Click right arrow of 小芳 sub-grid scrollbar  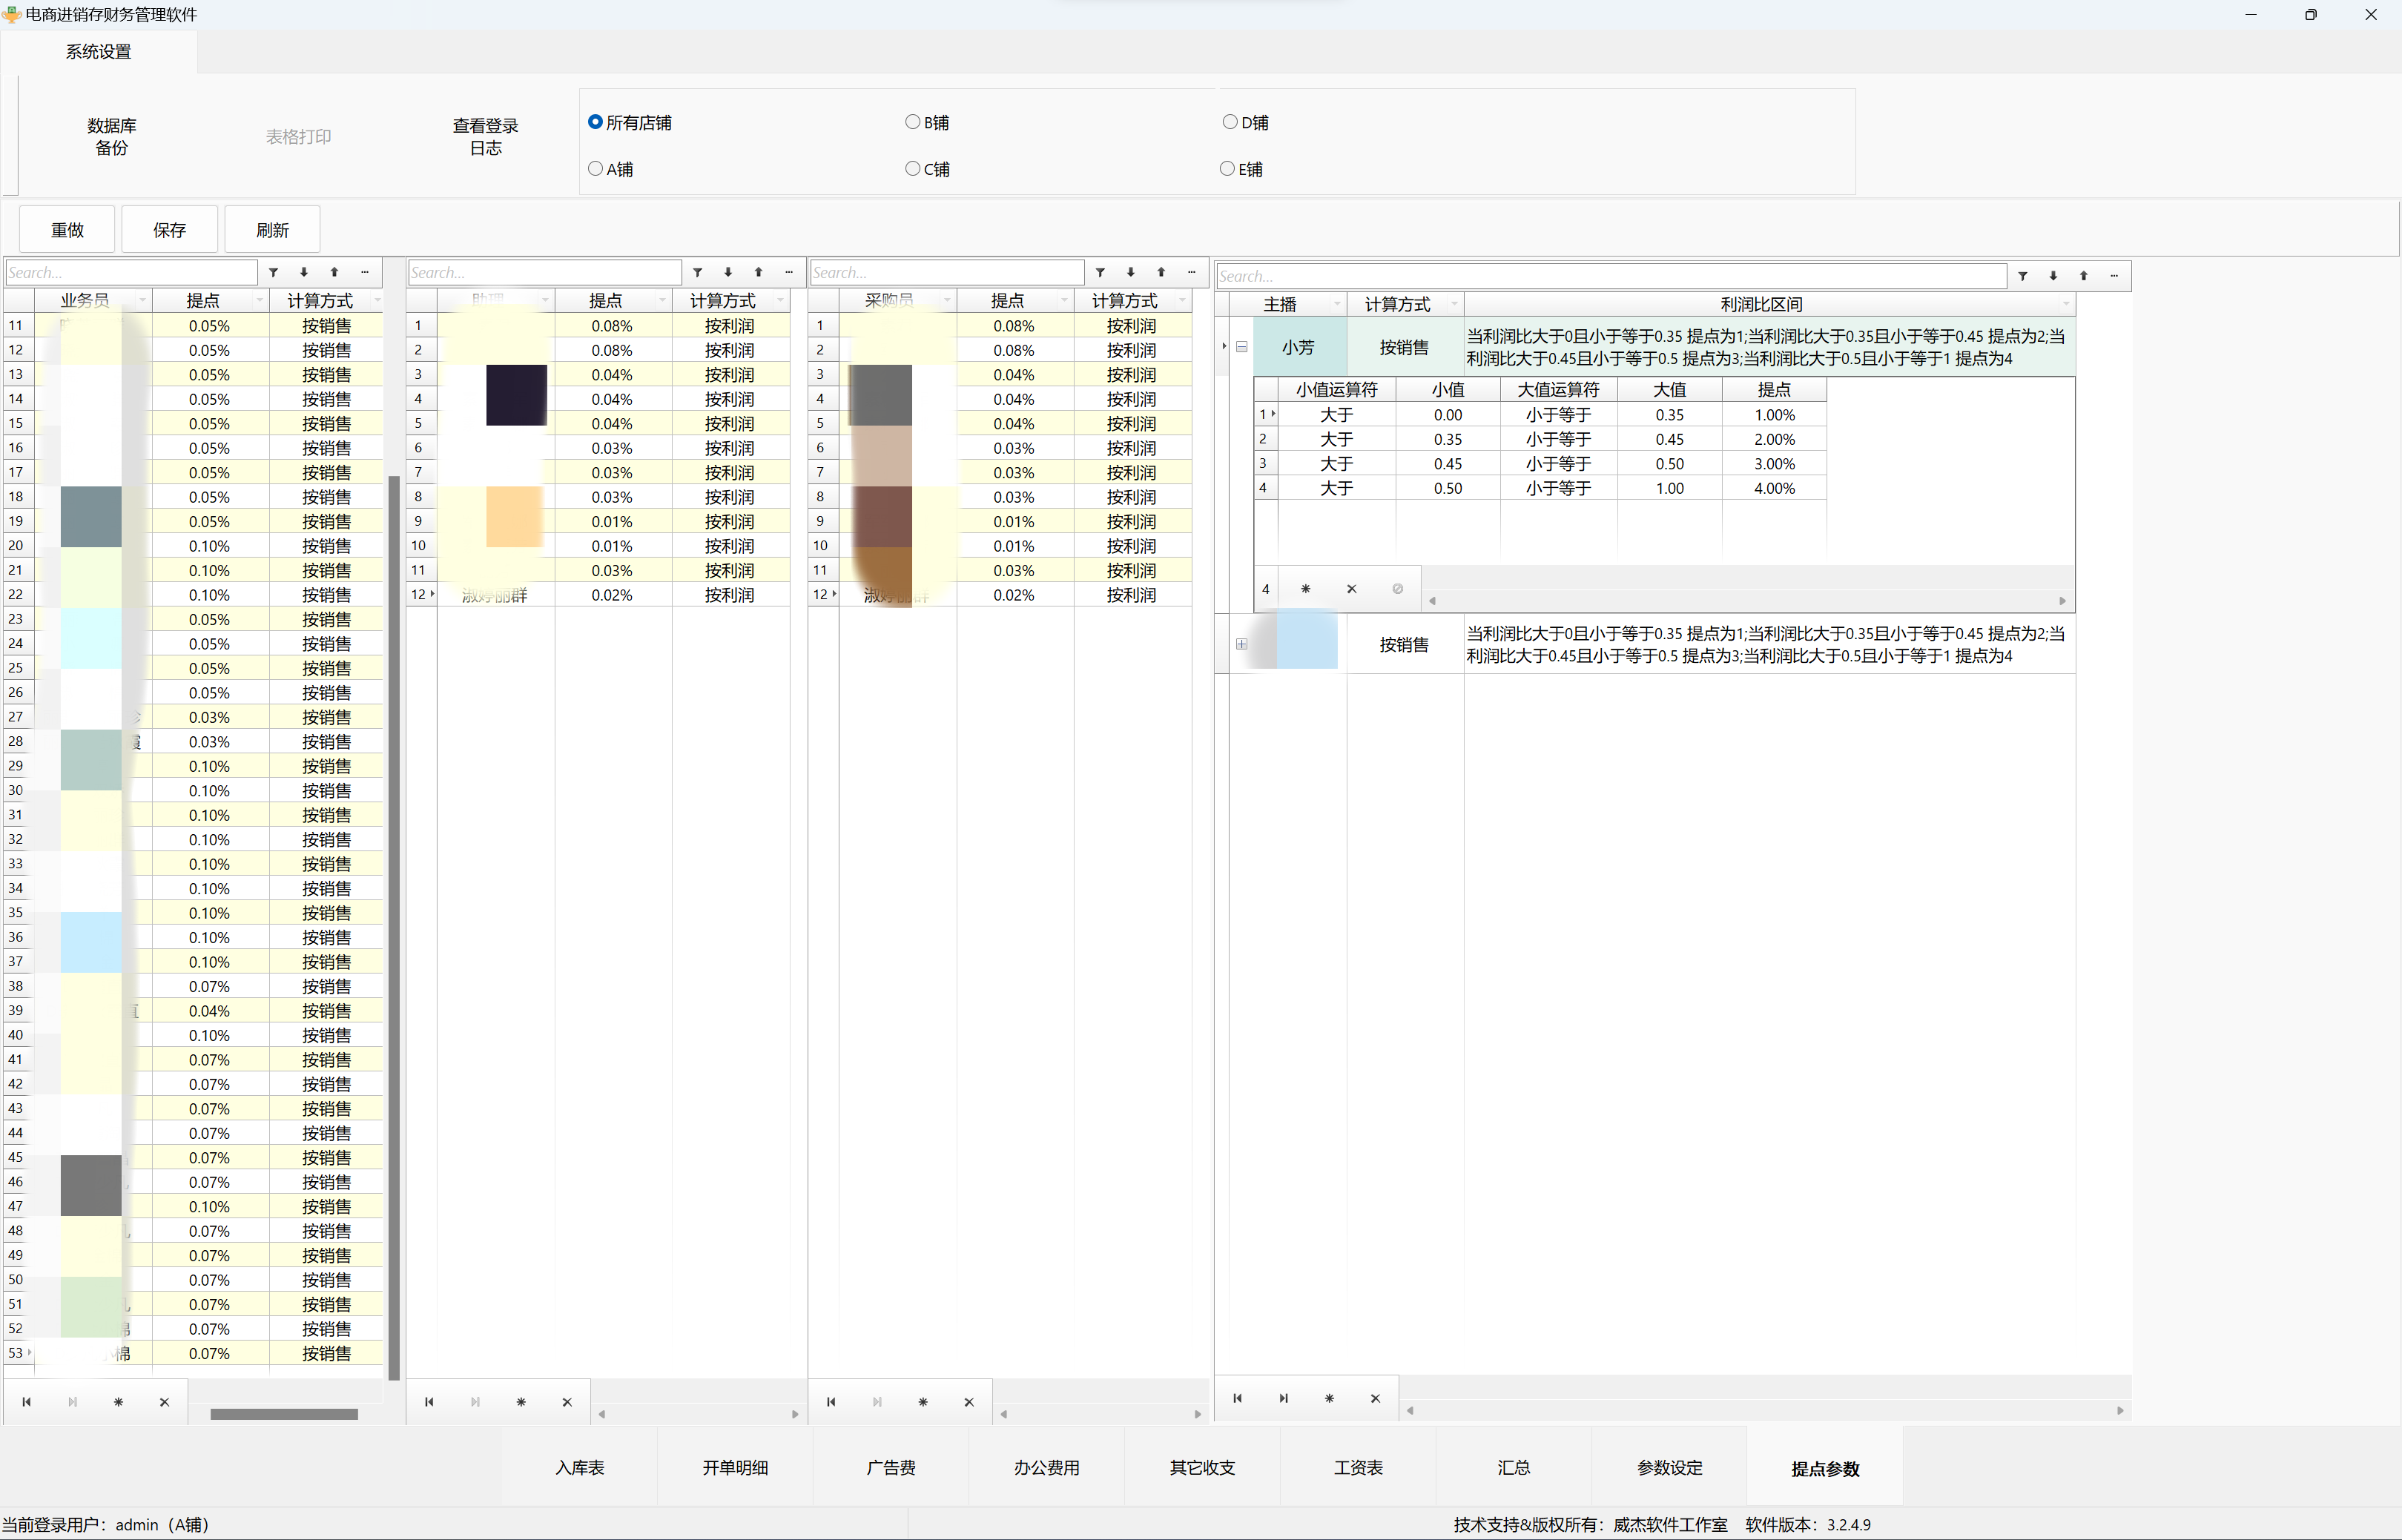pyautogui.click(x=2062, y=601)
